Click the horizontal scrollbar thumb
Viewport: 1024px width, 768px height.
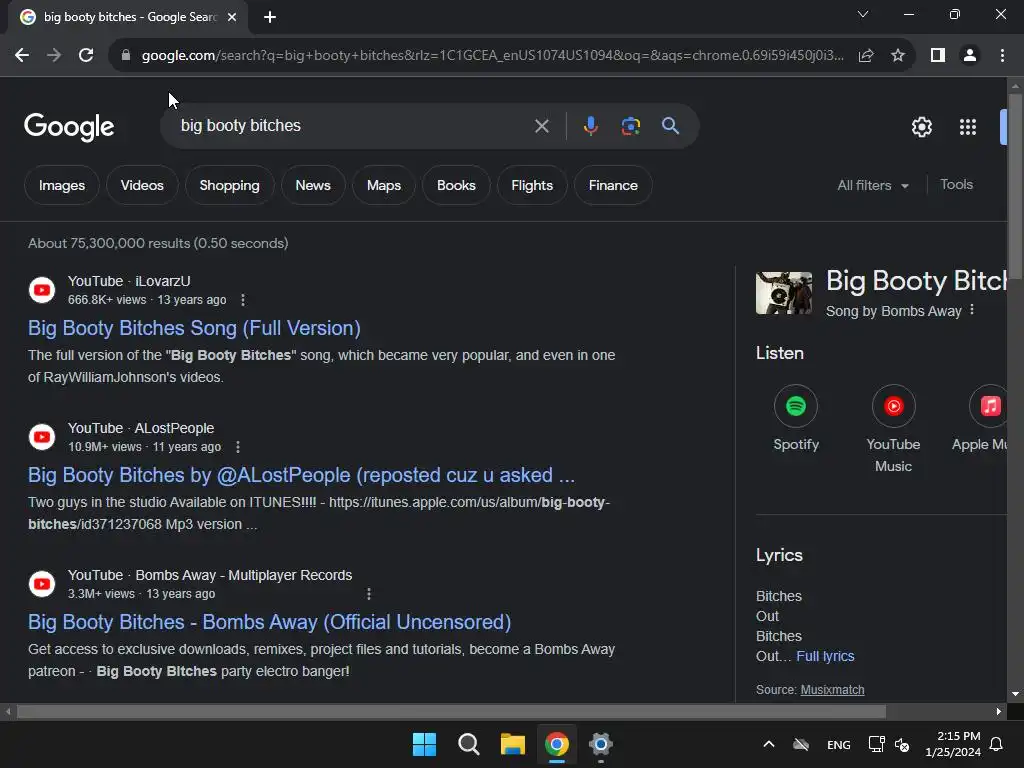tap(451, 711)
